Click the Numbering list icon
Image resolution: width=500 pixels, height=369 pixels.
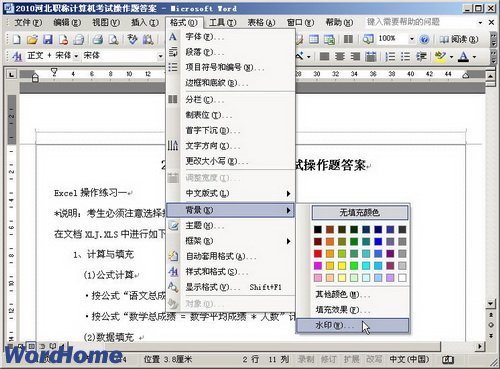[390, 56]
